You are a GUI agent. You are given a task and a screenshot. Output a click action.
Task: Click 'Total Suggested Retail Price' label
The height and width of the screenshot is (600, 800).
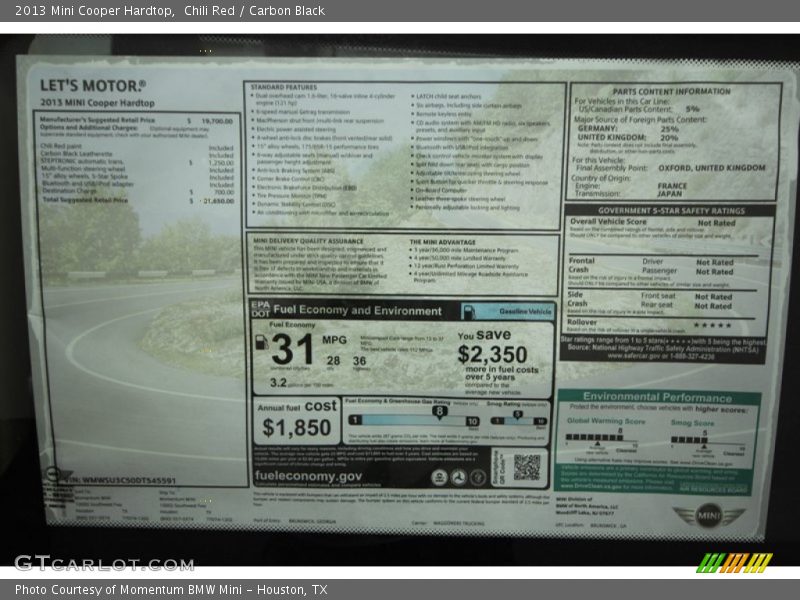[85, 199]
